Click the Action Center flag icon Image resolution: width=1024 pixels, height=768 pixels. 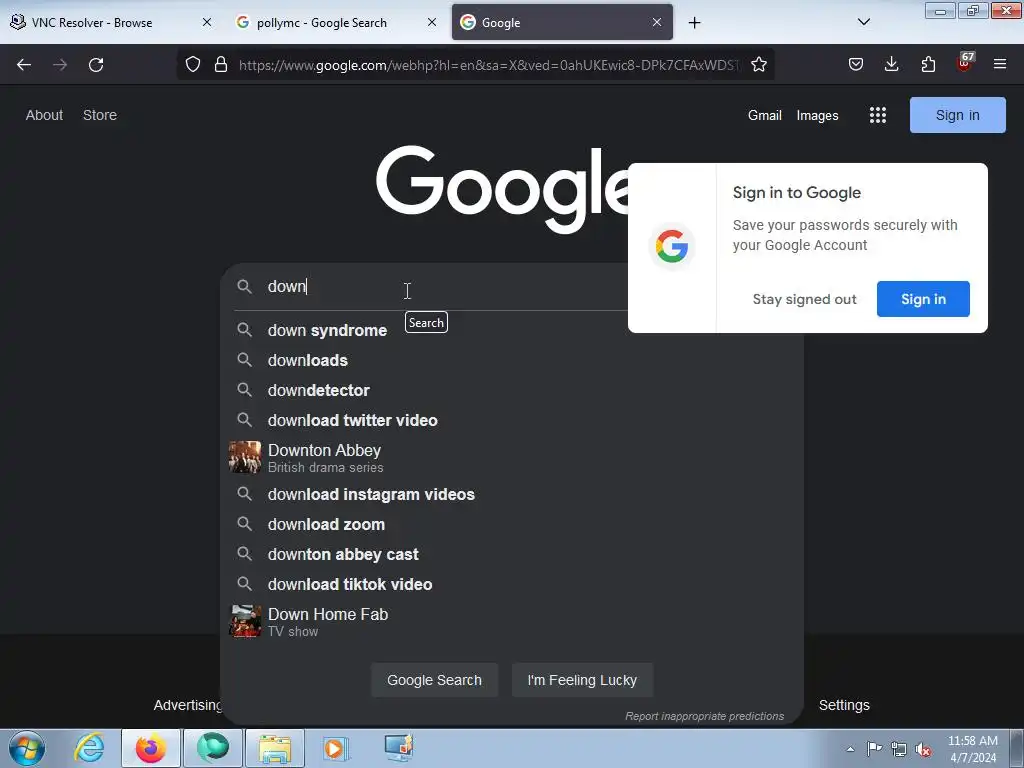[x=874, y=749]
